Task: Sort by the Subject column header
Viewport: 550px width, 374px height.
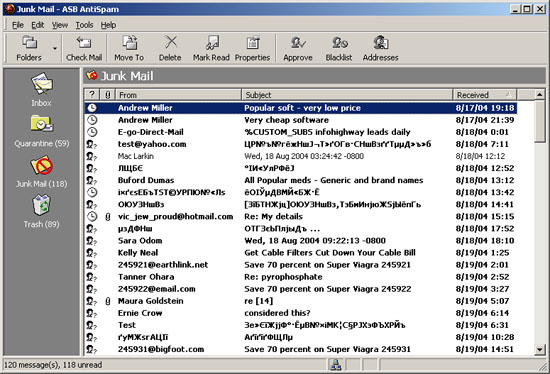Action: click(x=347, y=95)
